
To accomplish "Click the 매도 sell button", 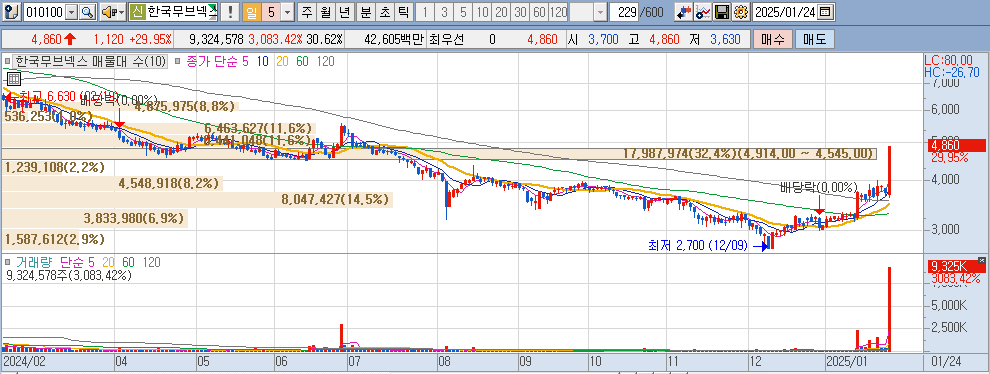I will click(815, 39).
